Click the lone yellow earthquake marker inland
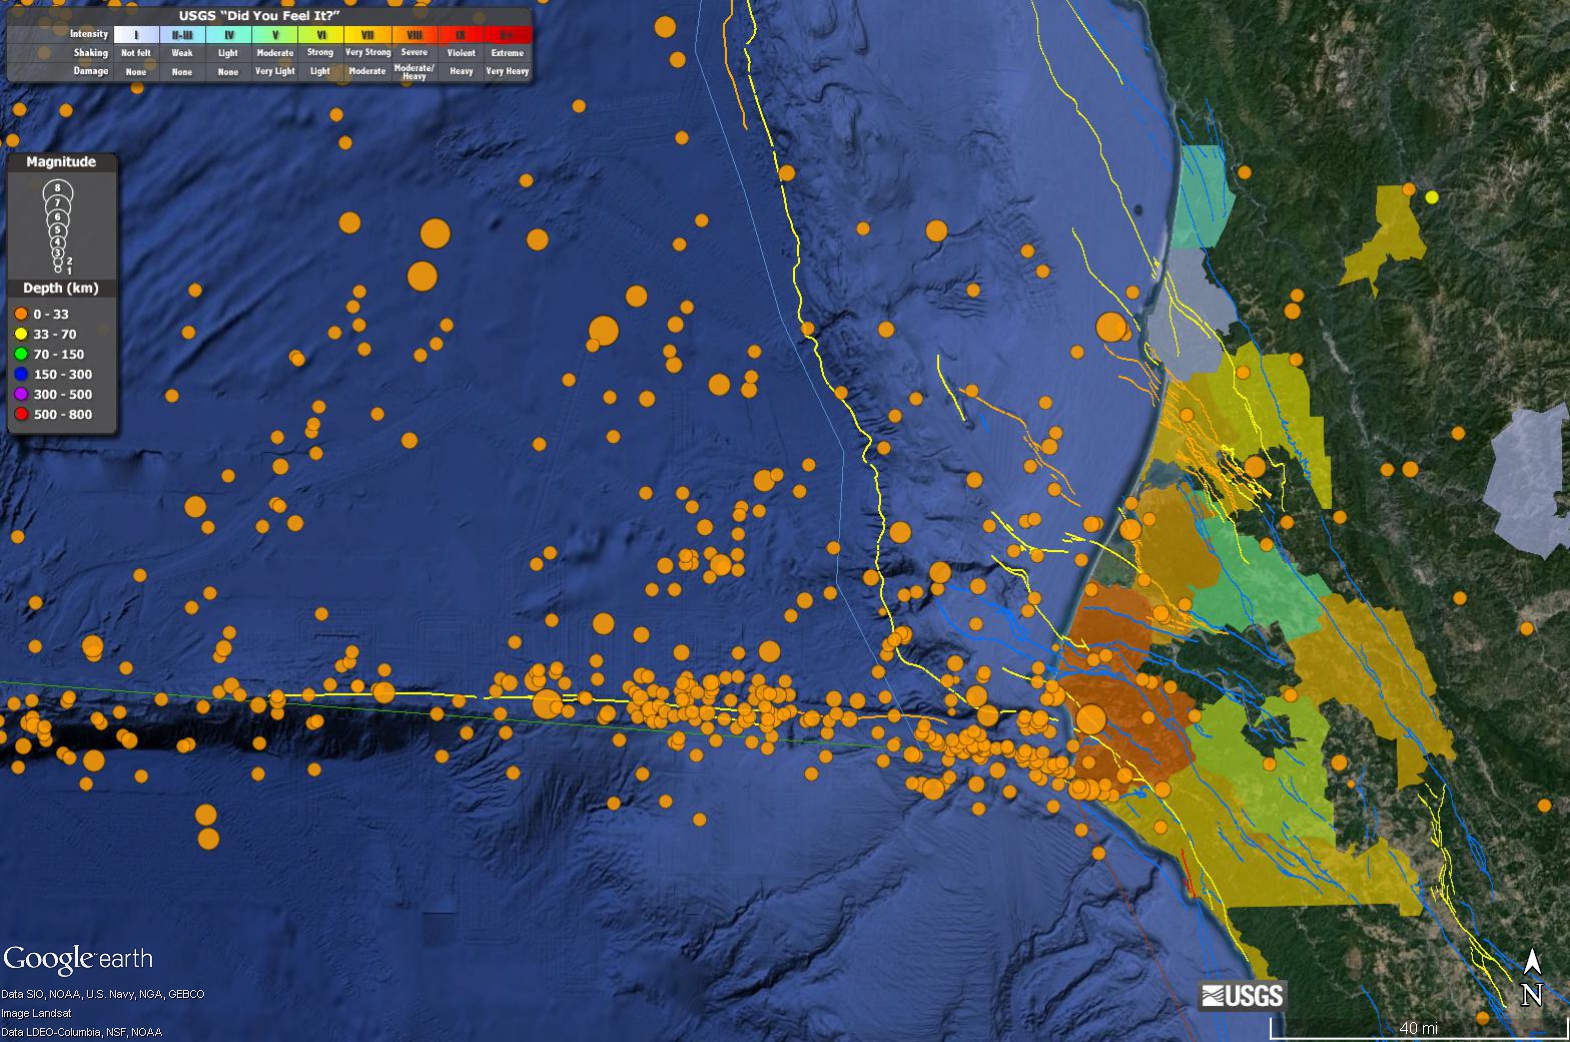This screenshot has height=1042, width=1570. (1431, 197)
